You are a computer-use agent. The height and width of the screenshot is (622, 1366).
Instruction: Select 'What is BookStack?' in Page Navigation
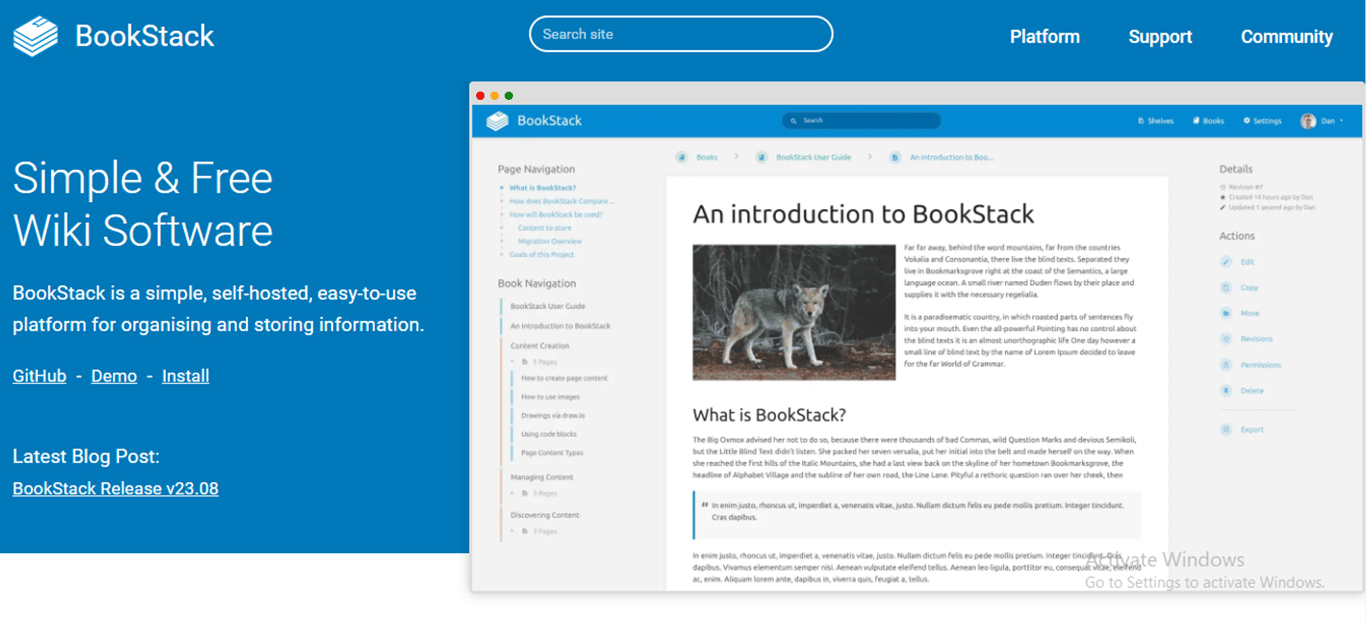click(542, 188)
